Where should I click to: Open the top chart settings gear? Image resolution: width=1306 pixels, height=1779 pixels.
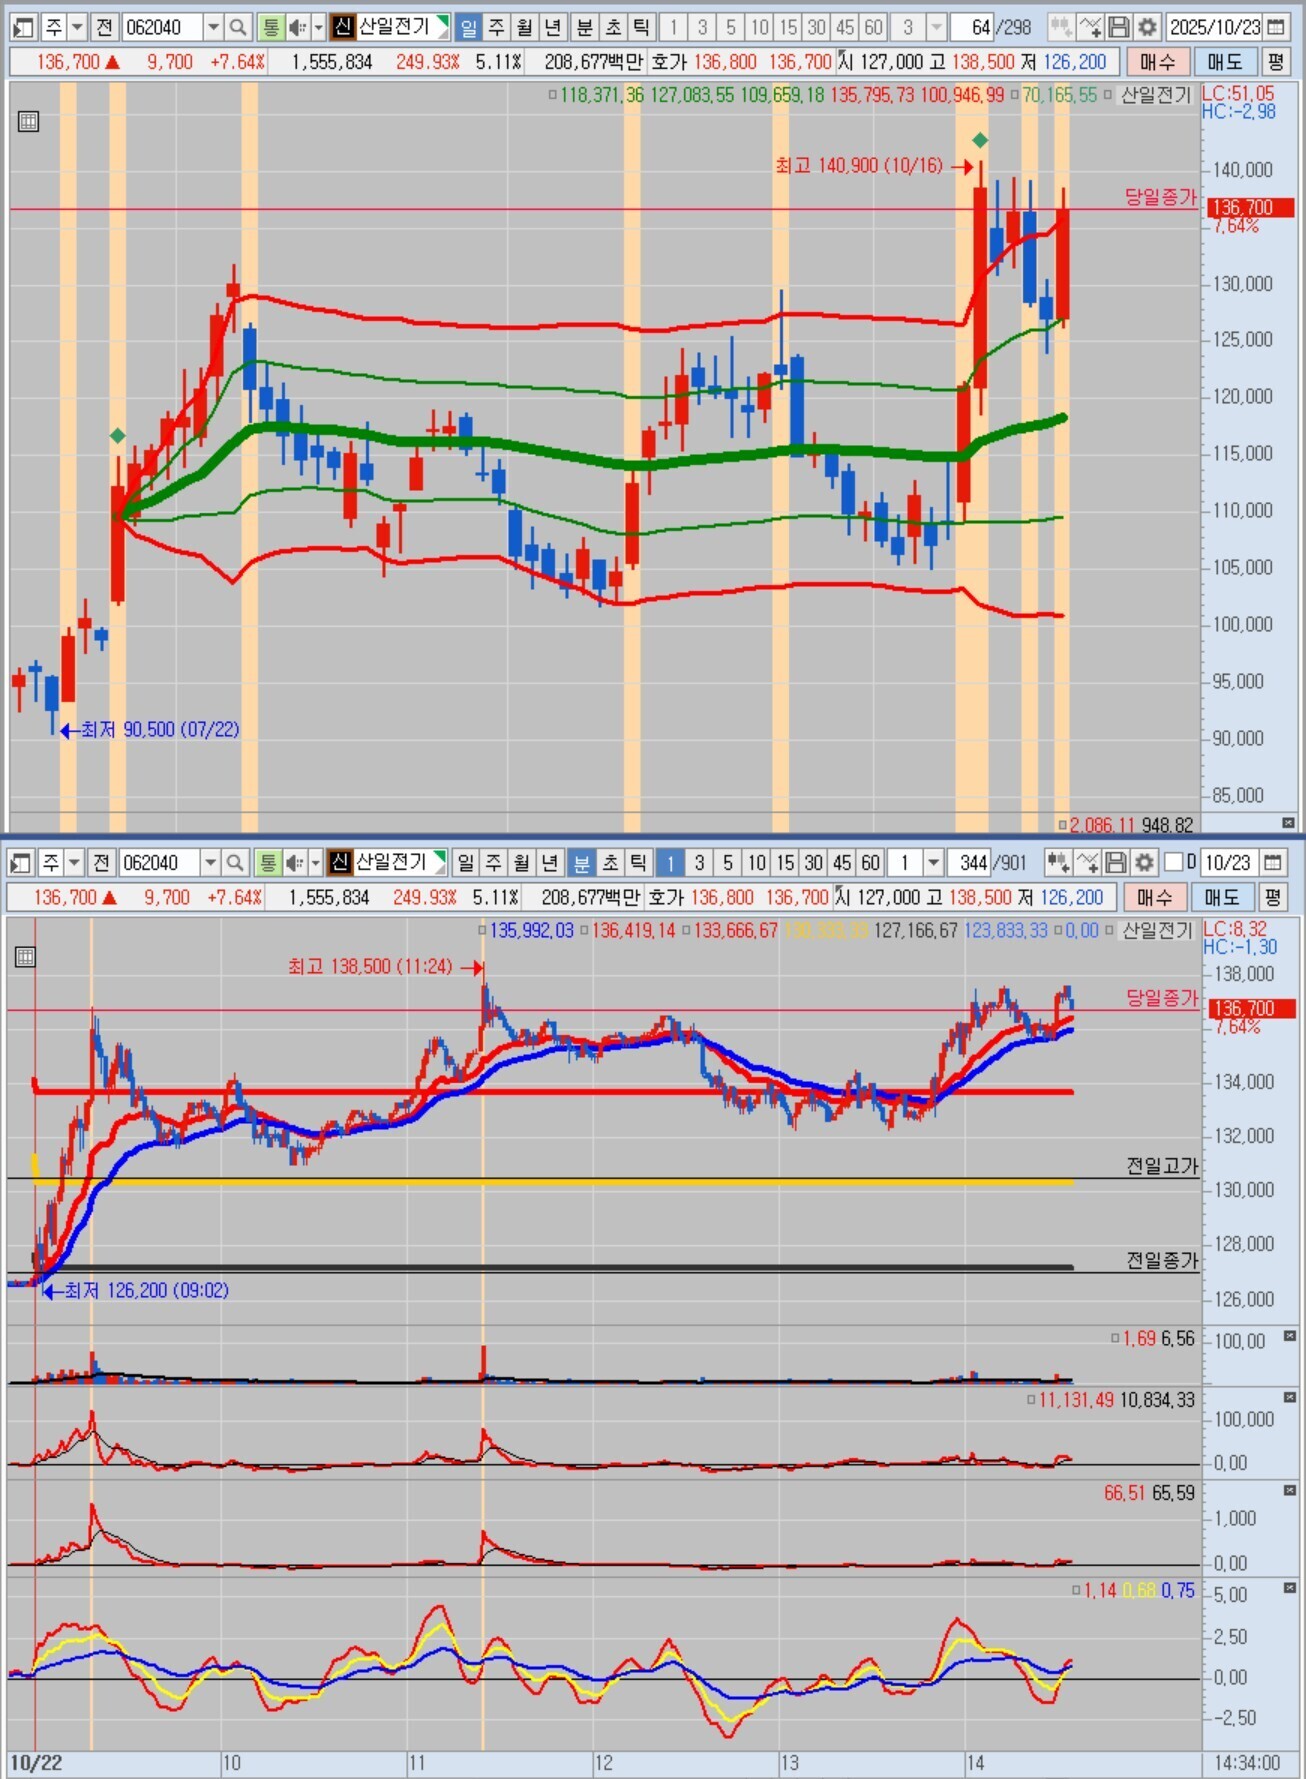pyautogui.click(x=1148, y=27)
